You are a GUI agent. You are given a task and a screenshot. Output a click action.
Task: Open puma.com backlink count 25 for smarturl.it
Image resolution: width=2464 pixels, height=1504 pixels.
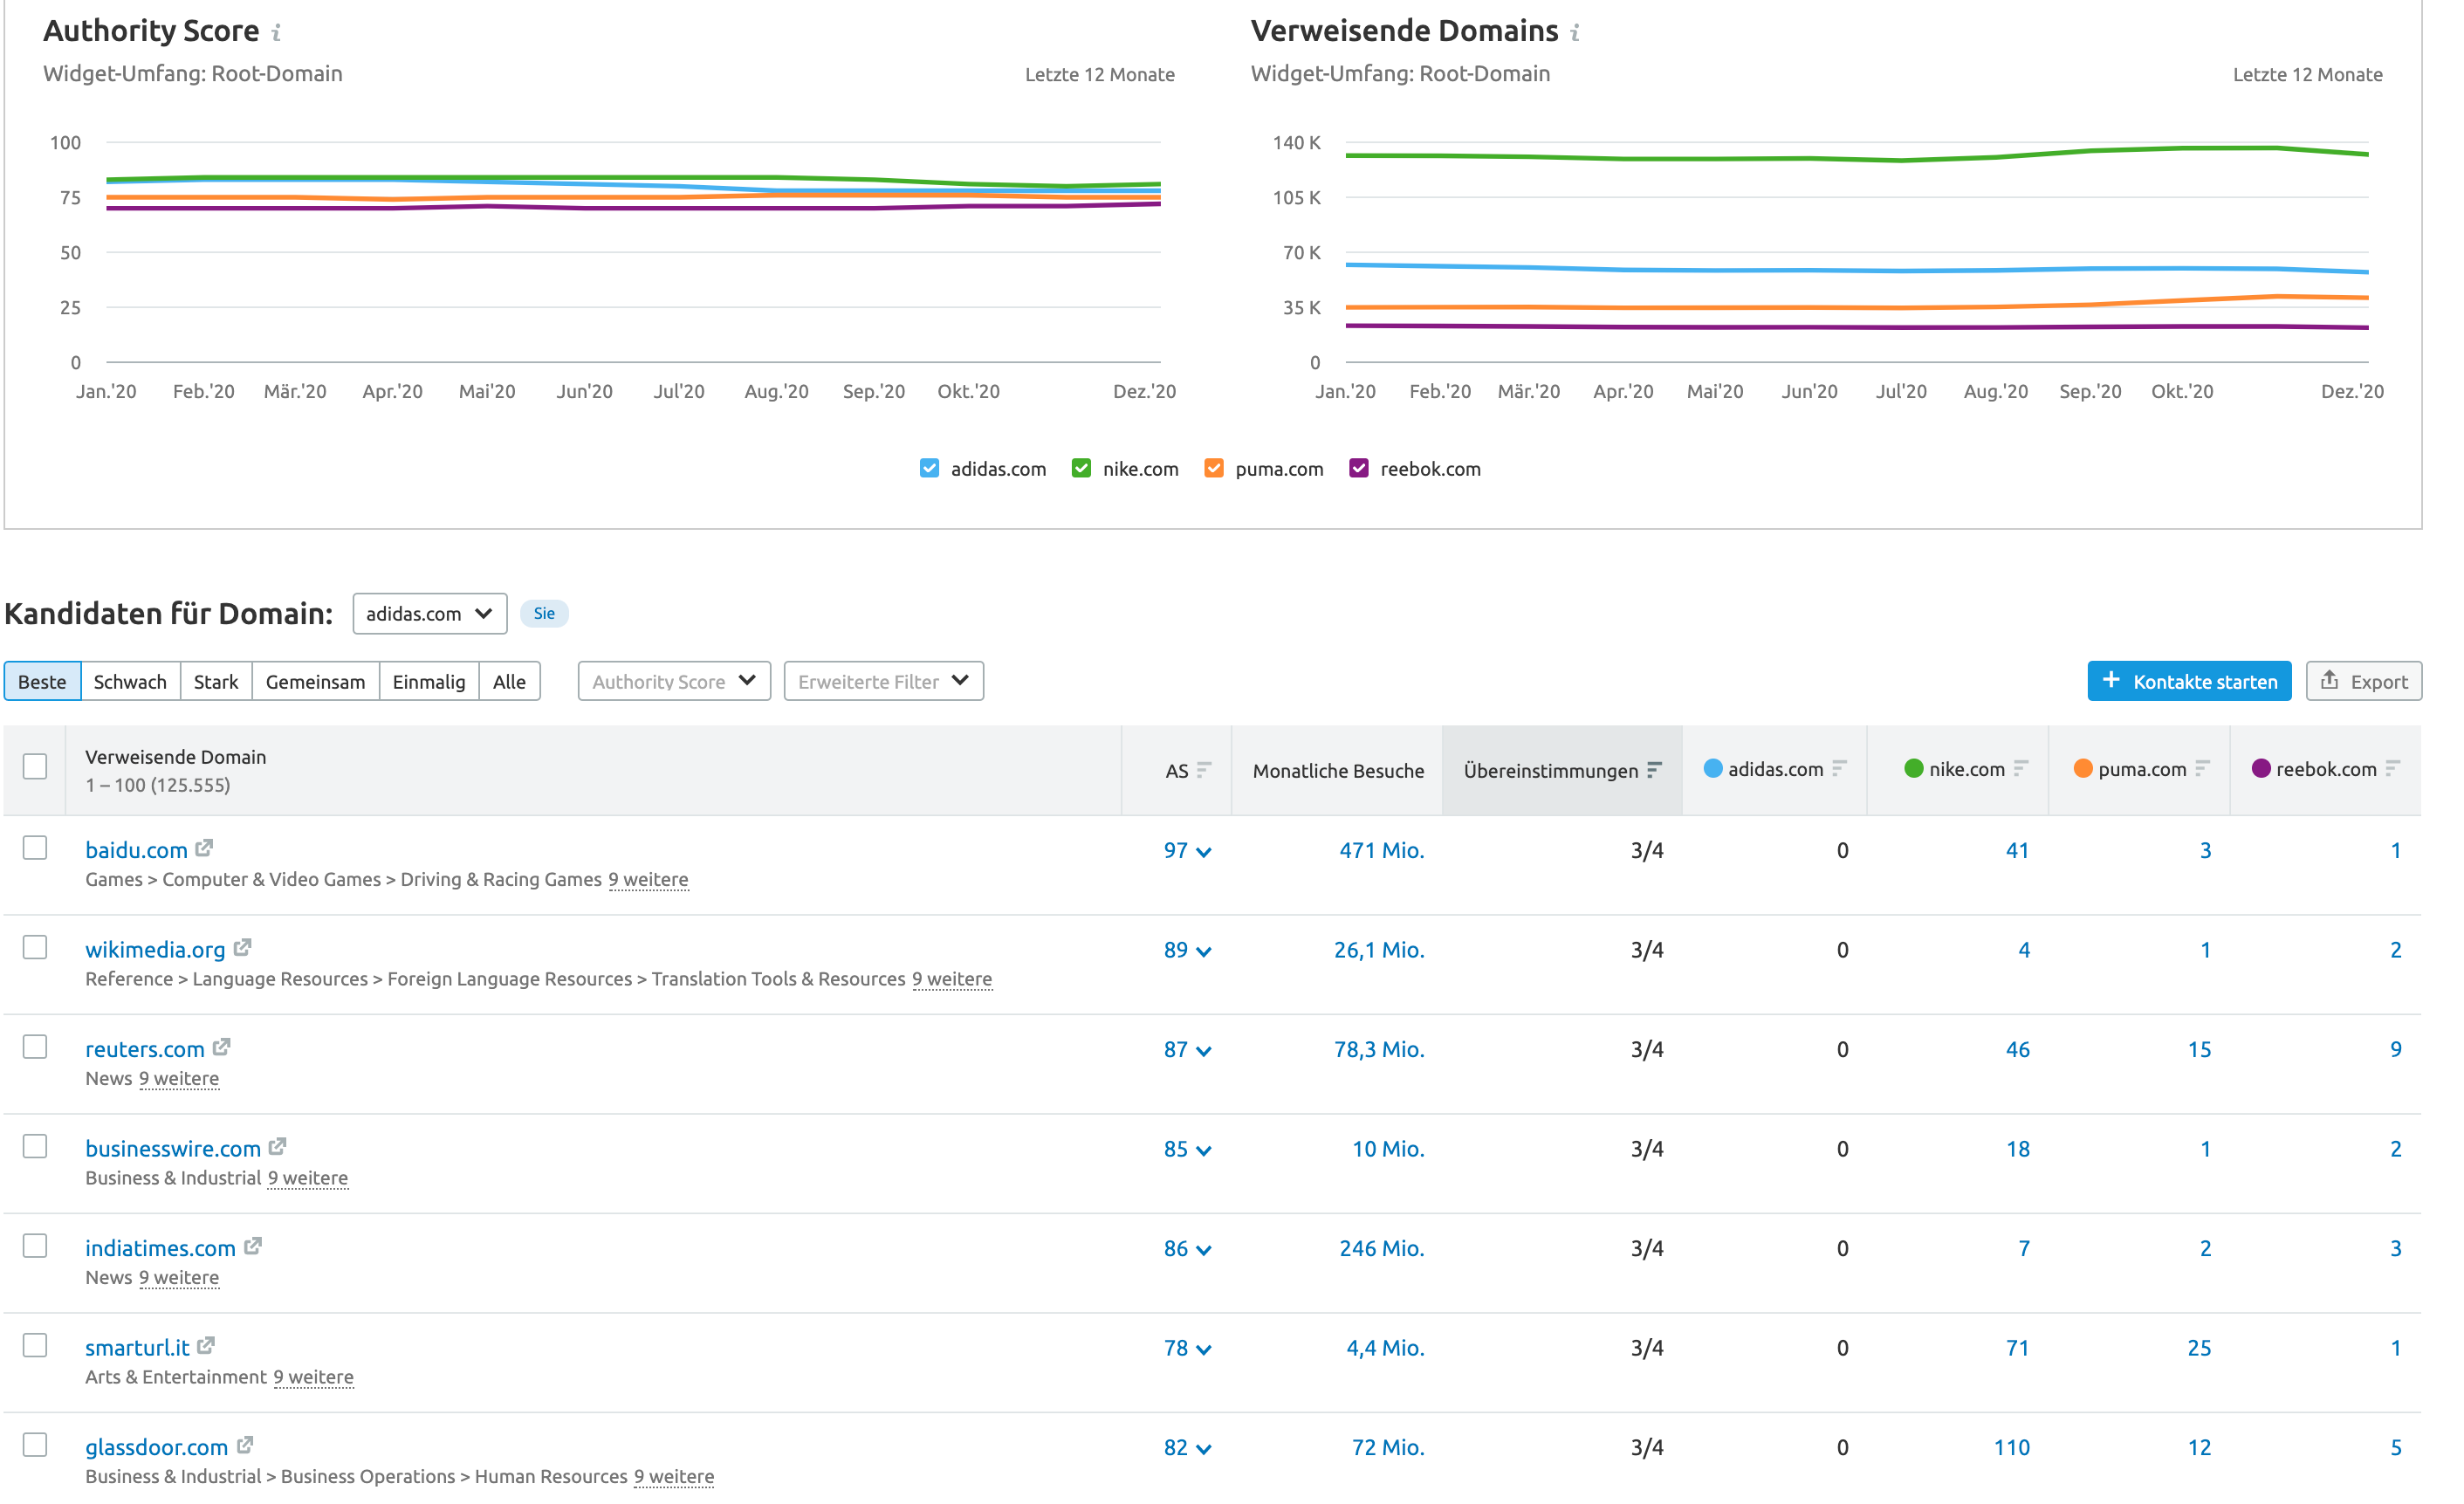click(x=2199, y=1347)
